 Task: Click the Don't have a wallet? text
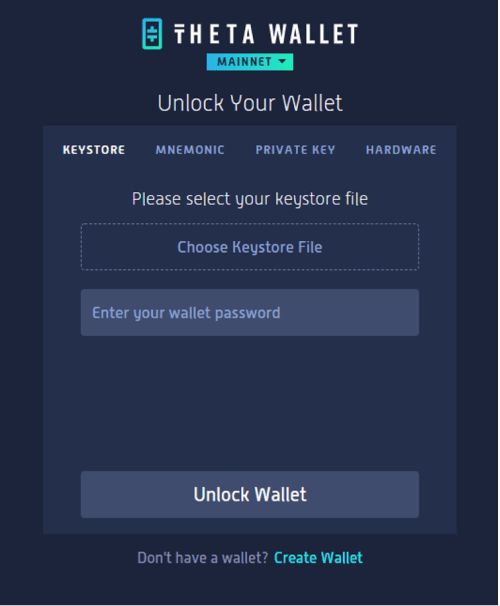click(x=203, y=558)
